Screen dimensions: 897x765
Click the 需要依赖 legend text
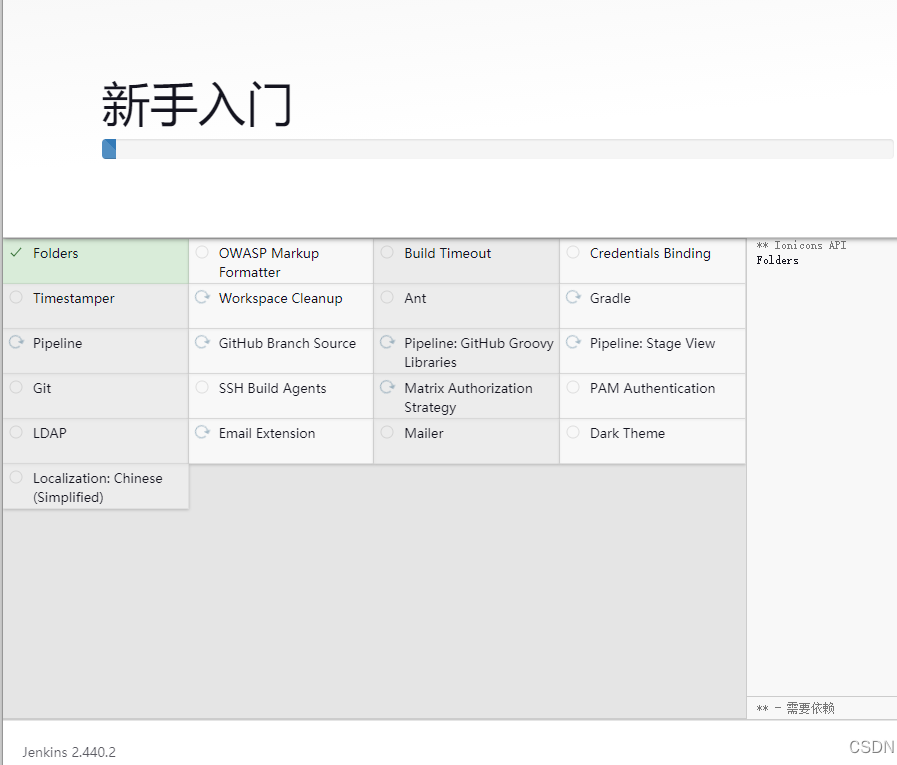(x=810, y=708)
